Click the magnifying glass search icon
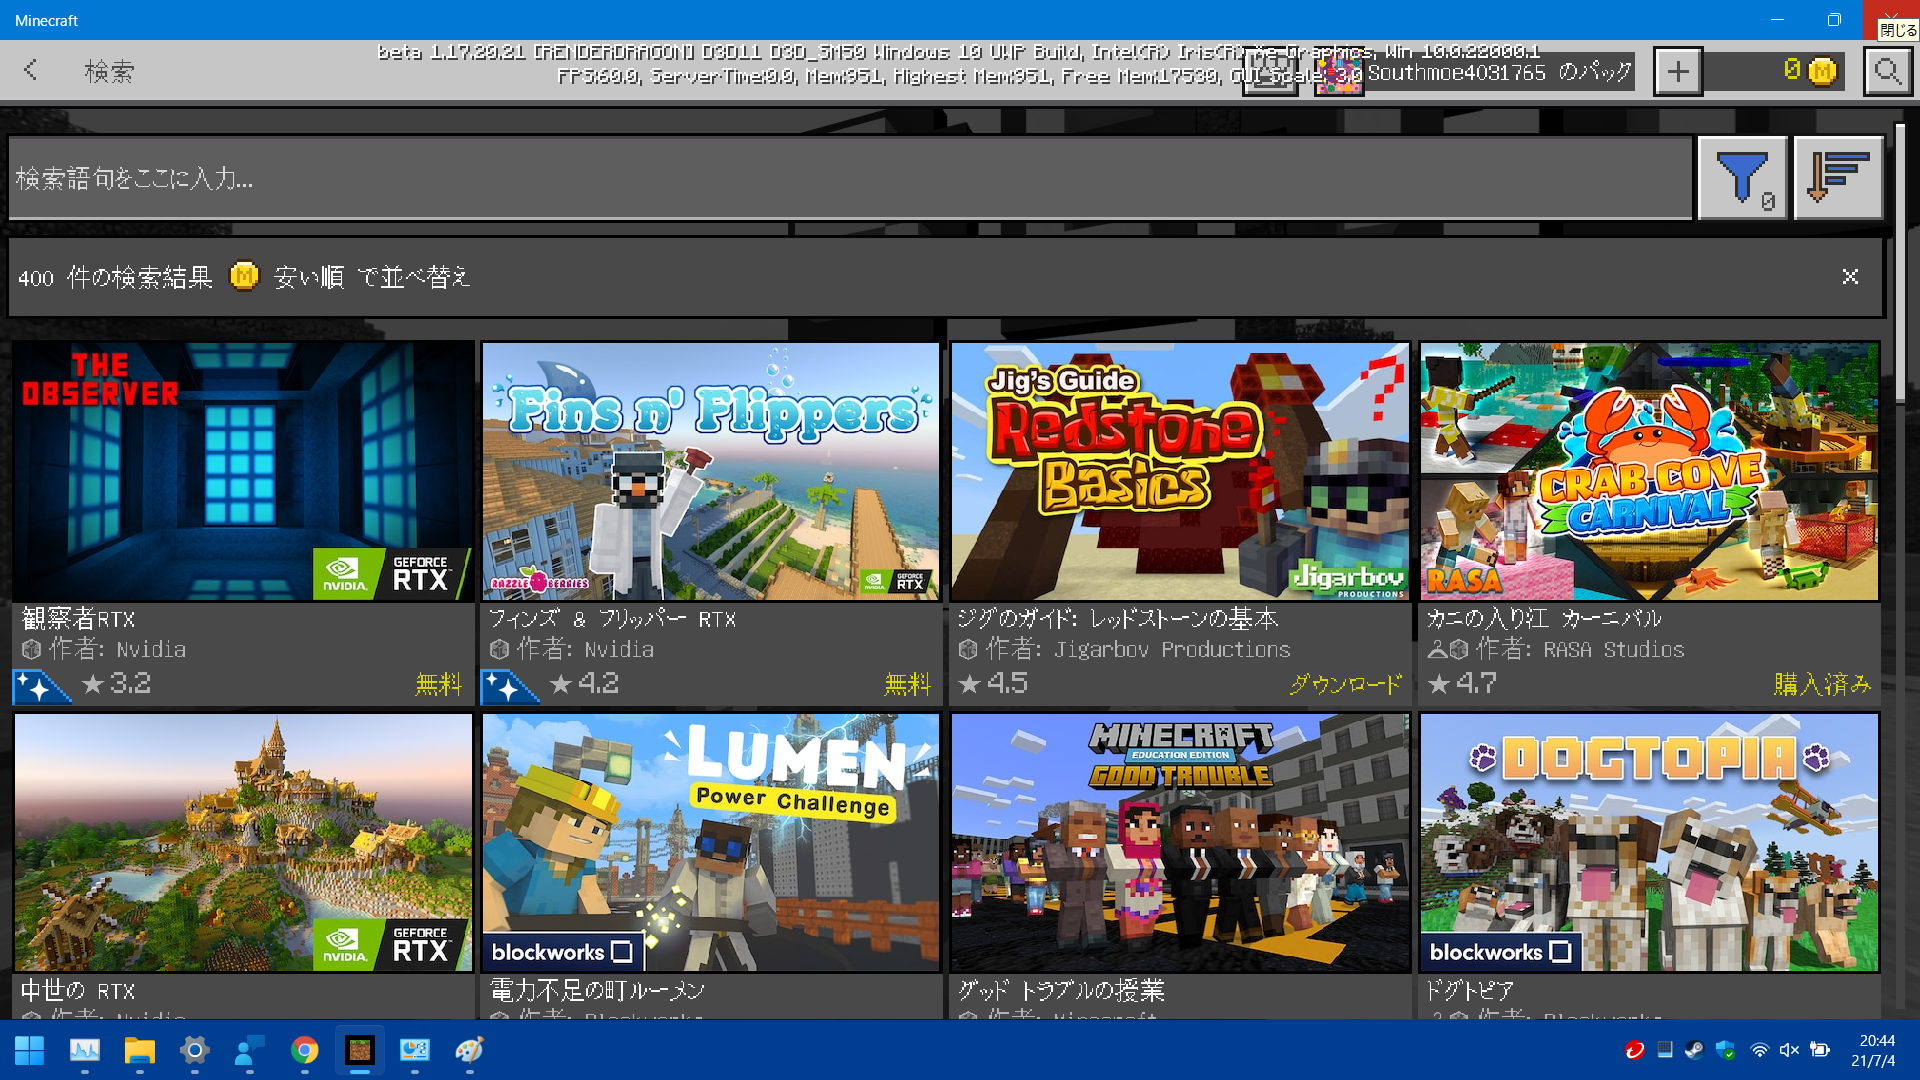Image resolution: width=1920 pixels, height=1080 pixels. (x=1887, y=72)
